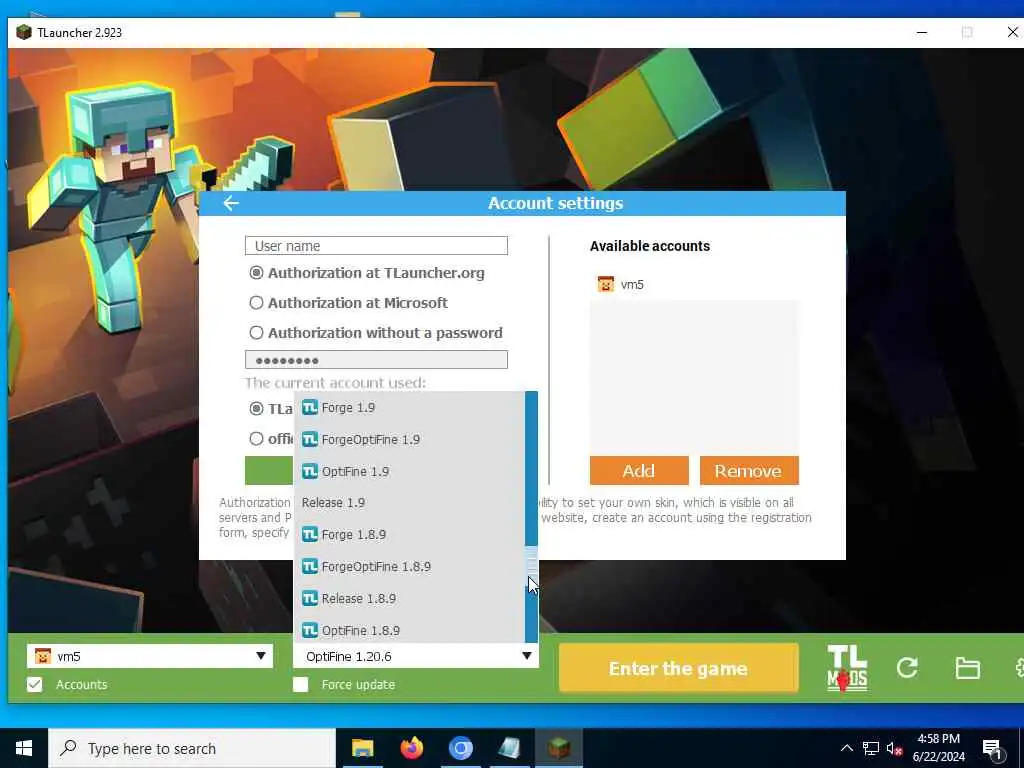This screenshot has width=1024, height=768.
Task: Enable the Force update checkbox
Action: [300, 684]
